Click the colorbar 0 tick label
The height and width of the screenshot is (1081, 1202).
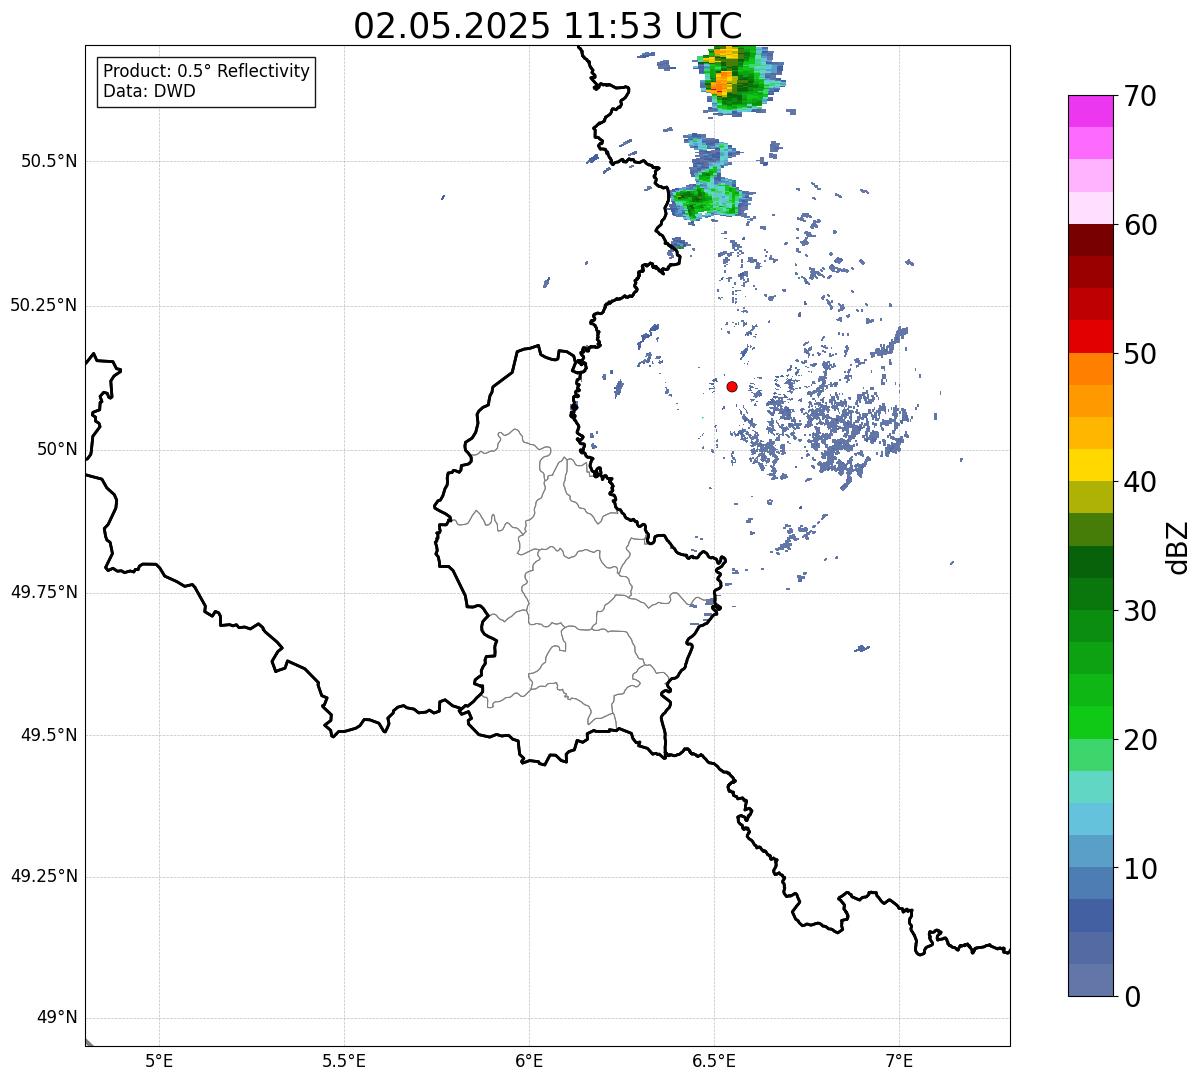click(1132, 997)
